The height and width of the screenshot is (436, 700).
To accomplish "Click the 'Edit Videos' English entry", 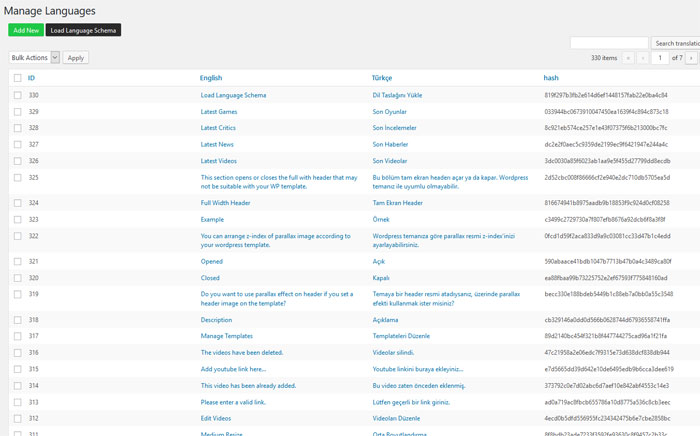I will pyautogui.click(x=216, y=418).
